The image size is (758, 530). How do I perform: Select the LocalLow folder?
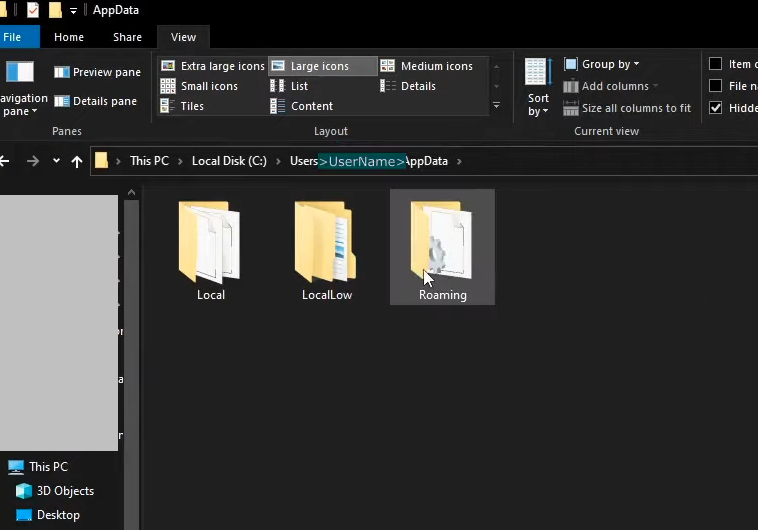327,251
